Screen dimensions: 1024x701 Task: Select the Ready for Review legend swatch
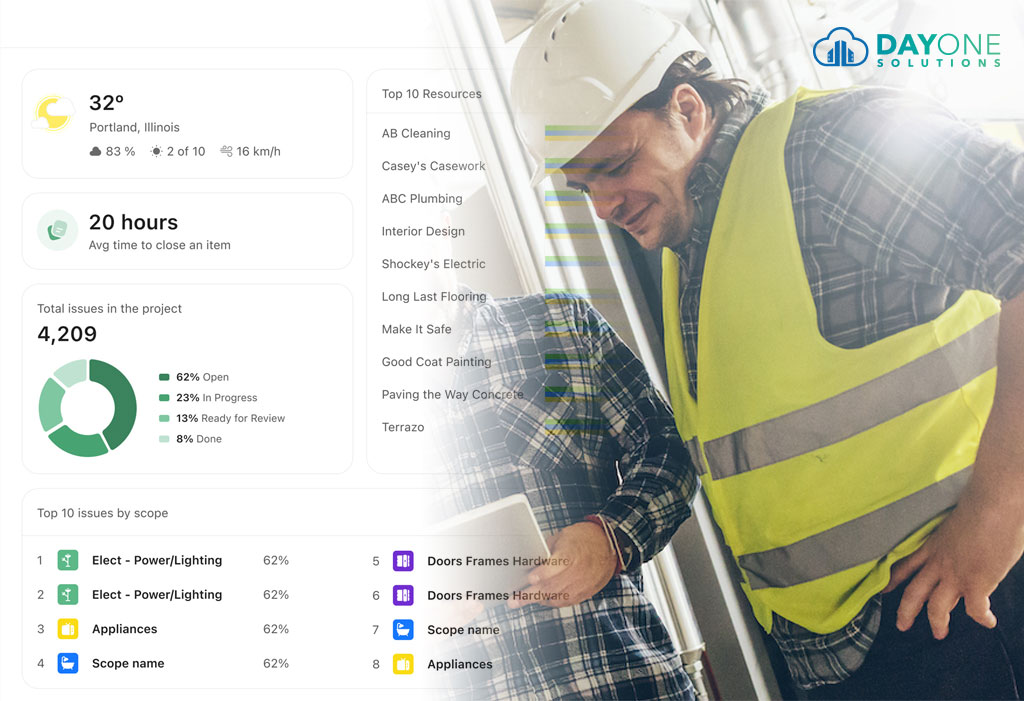[x=164, y=418]
